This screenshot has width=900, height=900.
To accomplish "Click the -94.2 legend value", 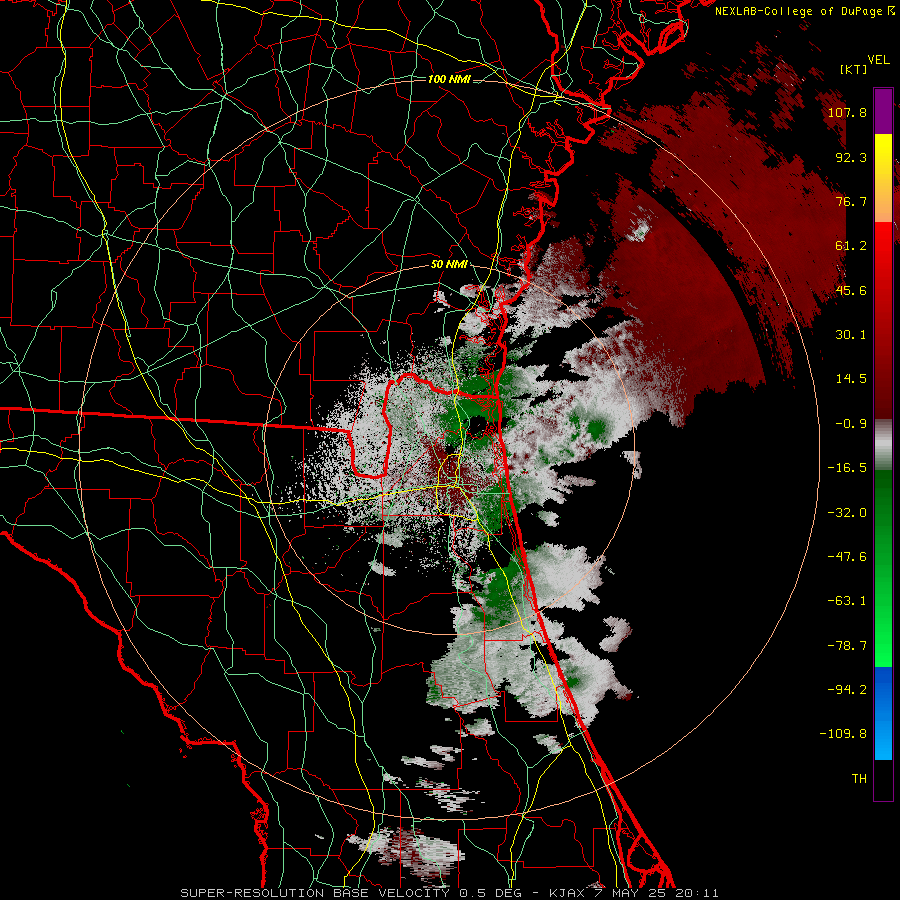I will tap(847, 690).
